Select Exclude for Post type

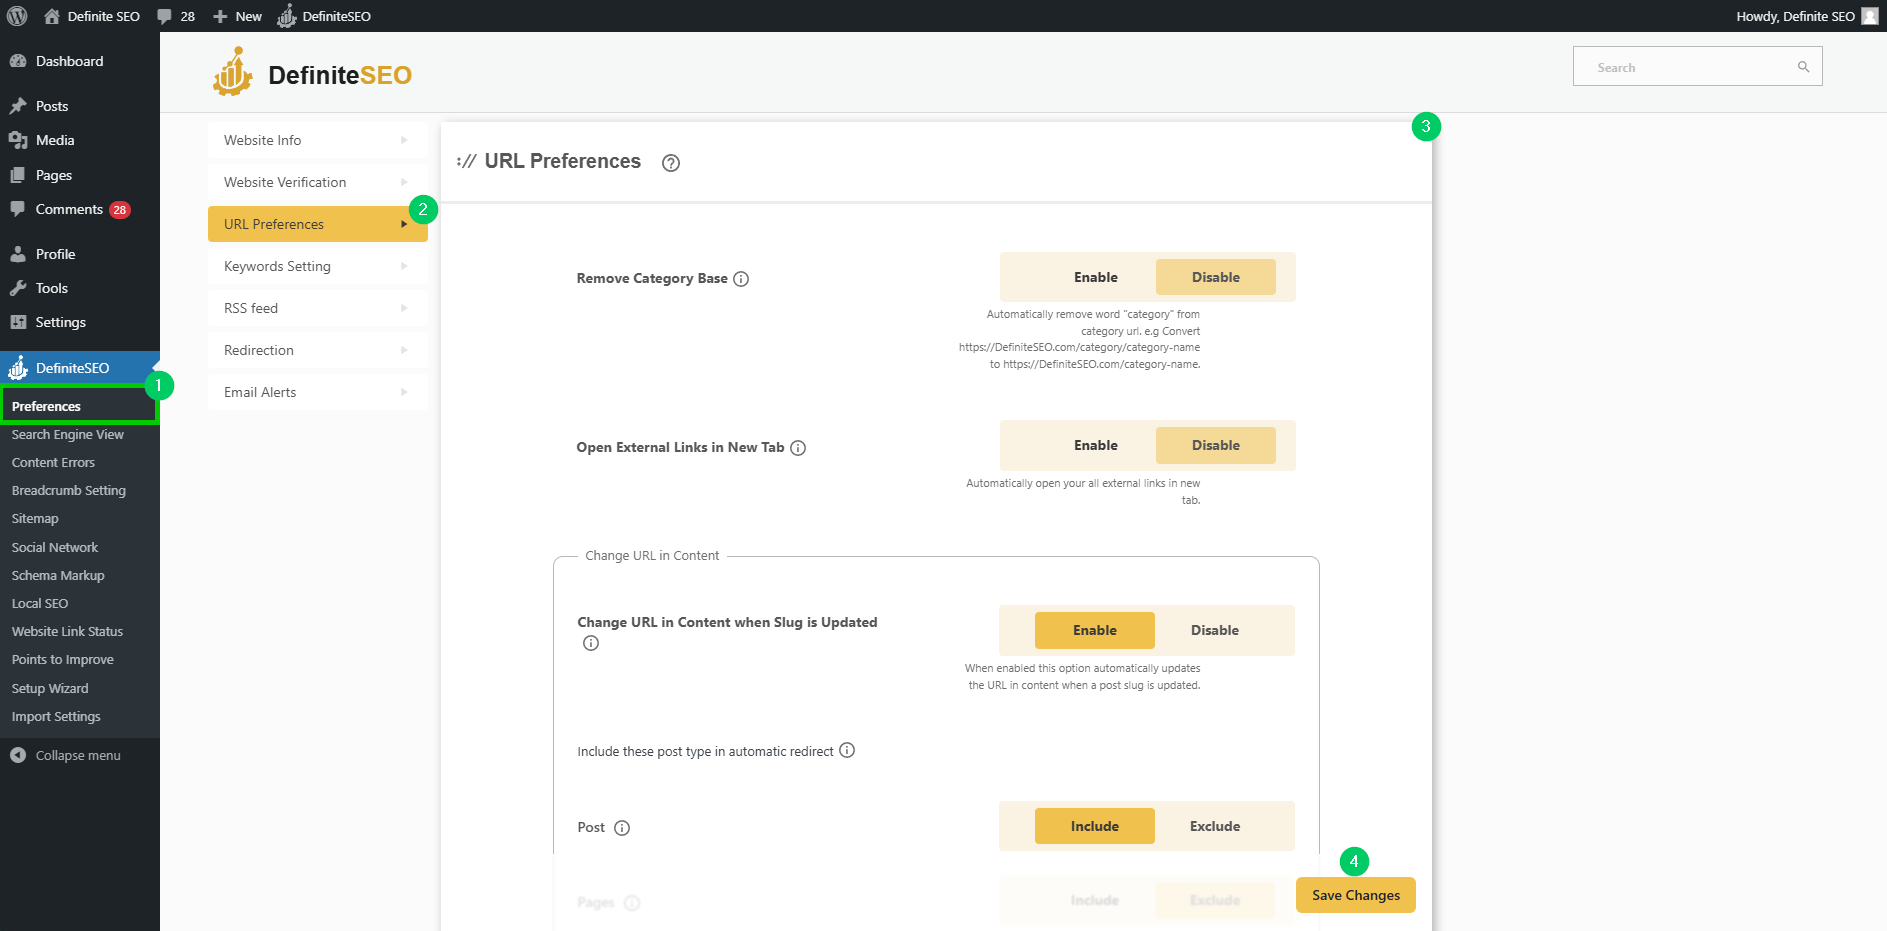tap(1215, 826)
